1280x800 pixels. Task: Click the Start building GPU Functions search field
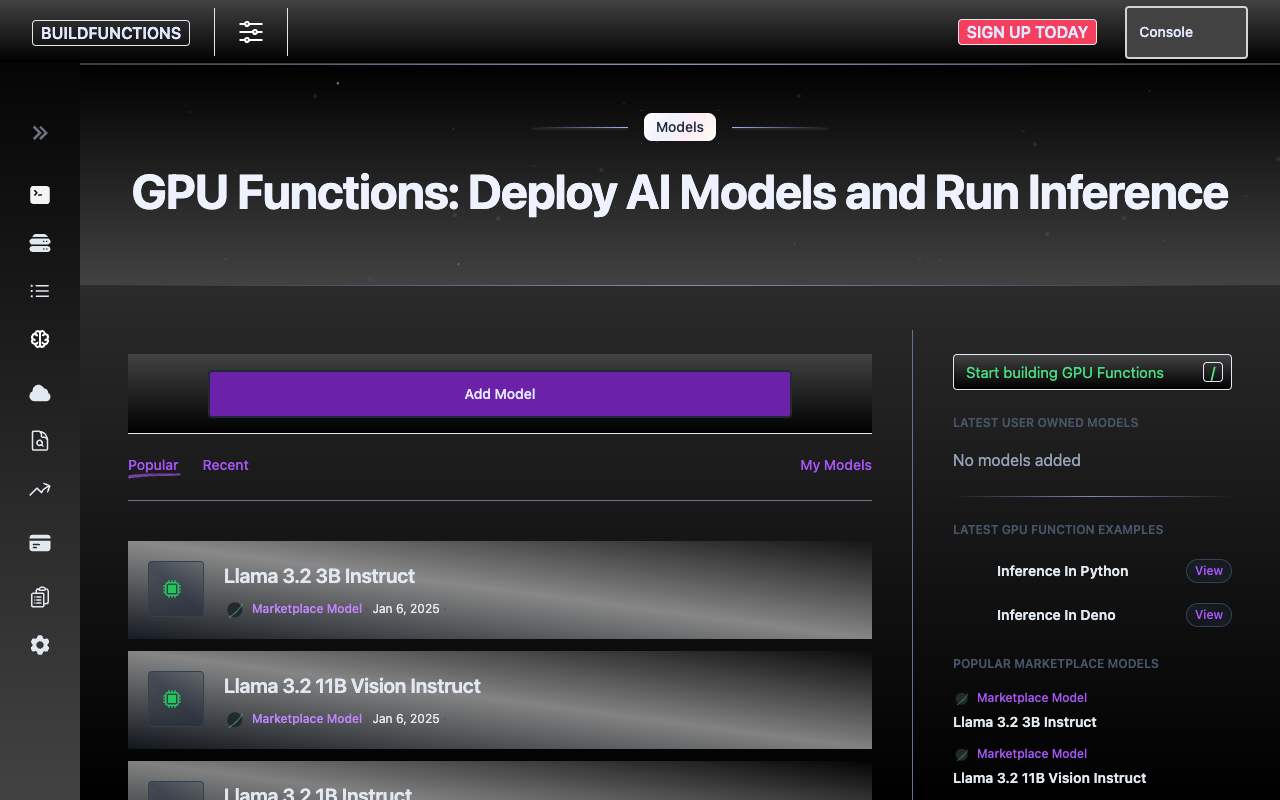click(x=1092, y=372)
